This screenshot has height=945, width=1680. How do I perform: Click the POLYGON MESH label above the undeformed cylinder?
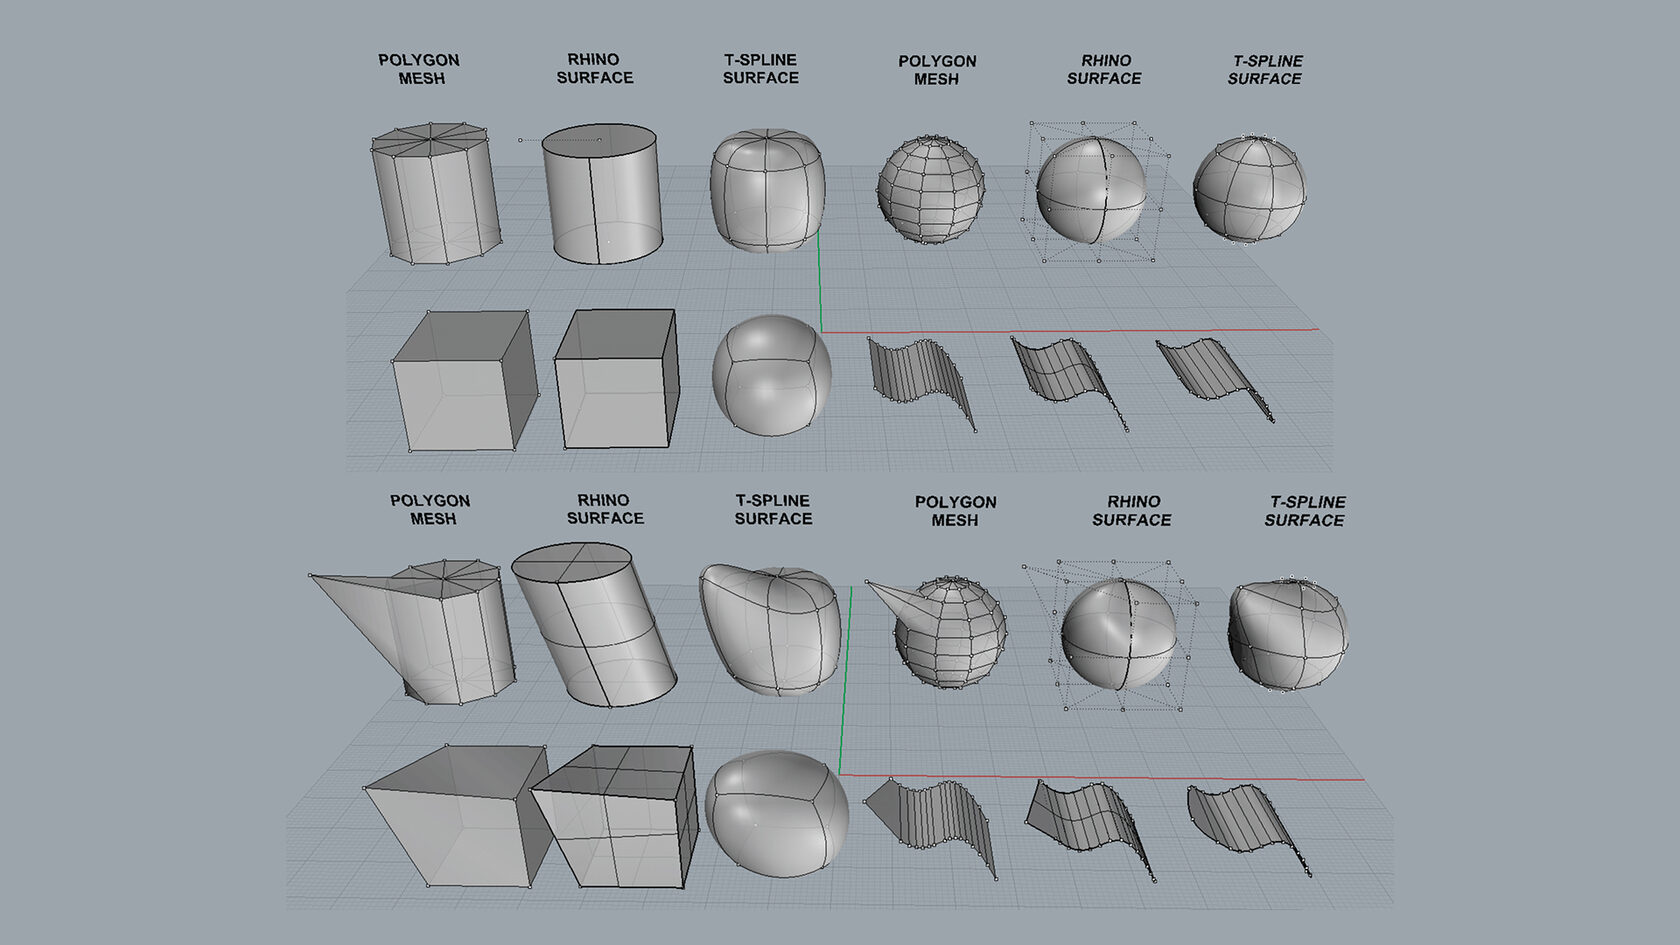419,69
